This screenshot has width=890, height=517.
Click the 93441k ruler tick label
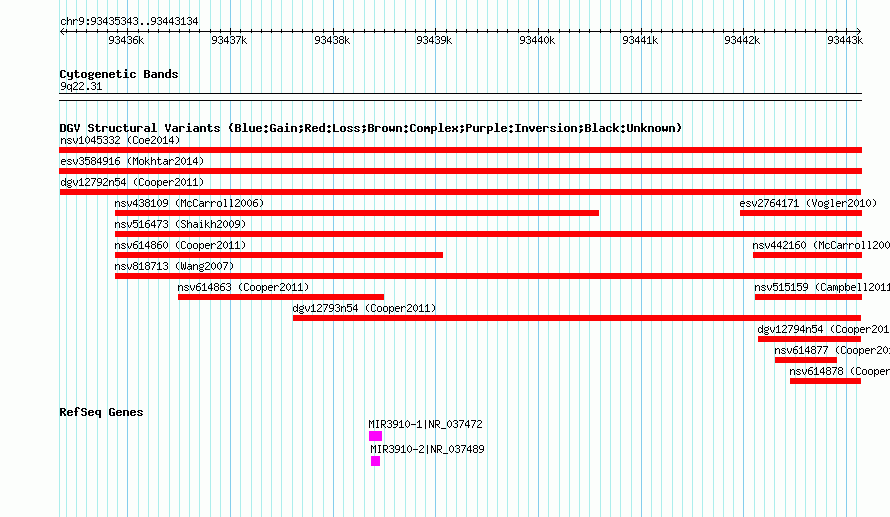[640, 40]
